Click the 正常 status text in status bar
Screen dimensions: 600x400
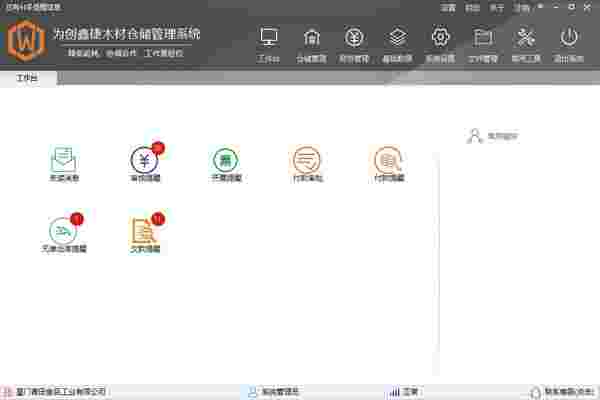coord(410,392)
